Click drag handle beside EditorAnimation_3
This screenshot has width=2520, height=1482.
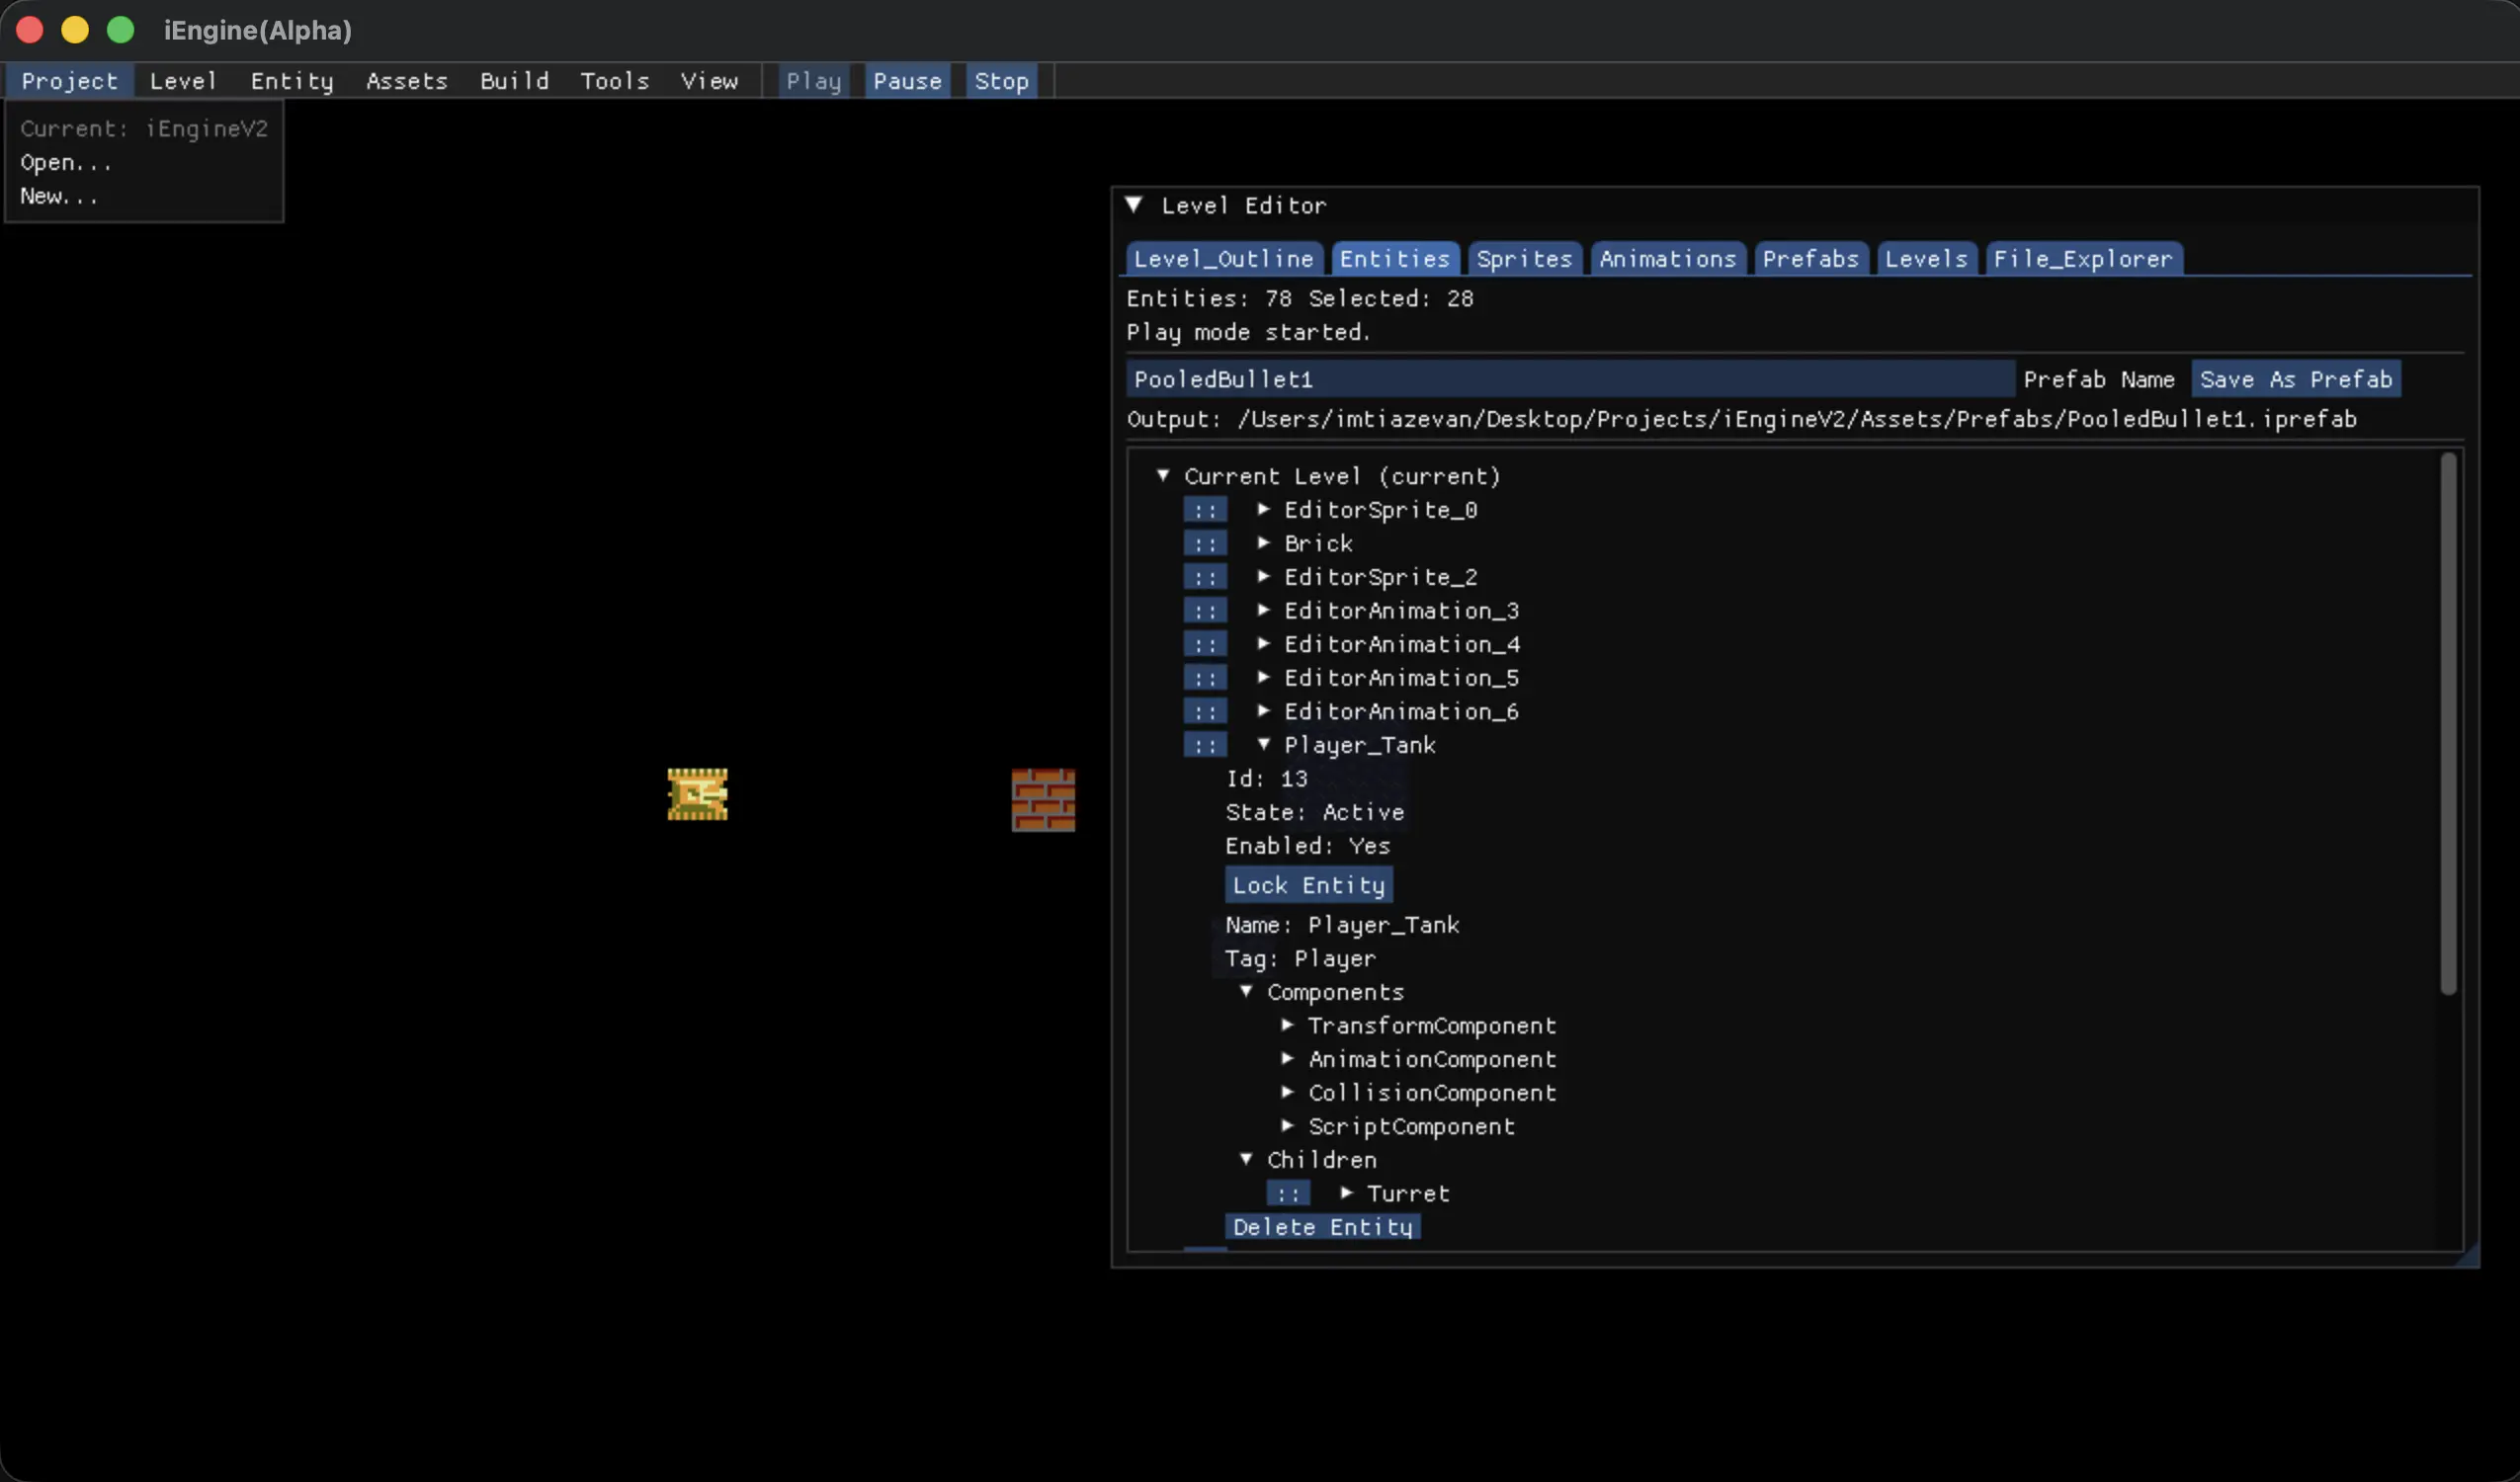pos(1205,611)
